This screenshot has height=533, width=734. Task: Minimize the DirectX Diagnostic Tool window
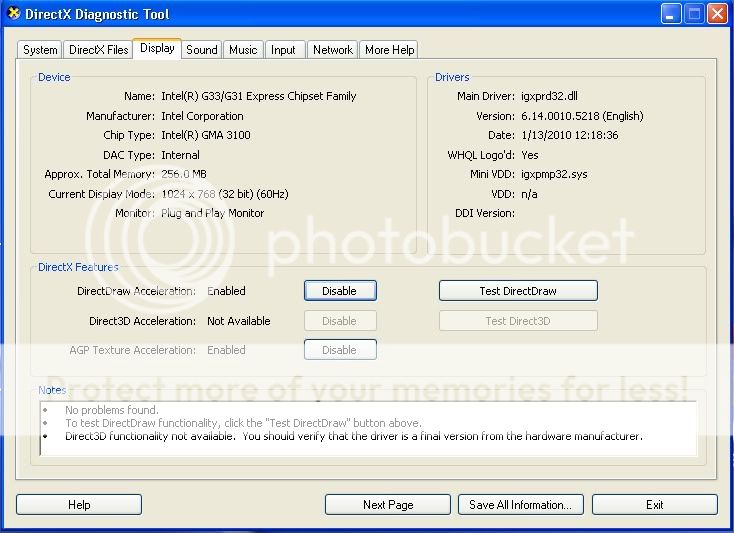tap(671, 14)
